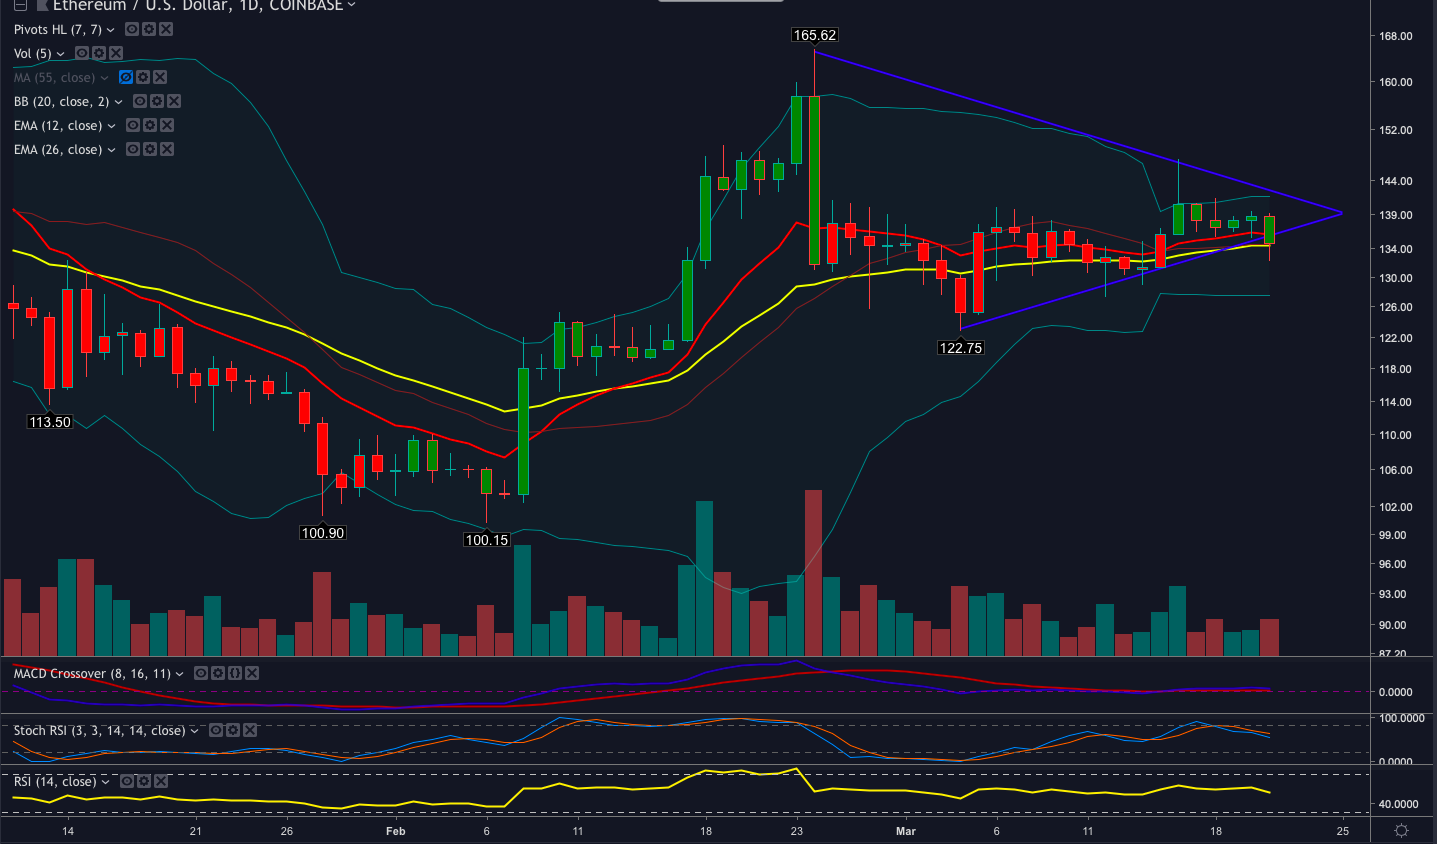The height and width of the screenshot is (844, 1437).
Task: Click the 165.62 pivot high label
Action: [814, 35]
